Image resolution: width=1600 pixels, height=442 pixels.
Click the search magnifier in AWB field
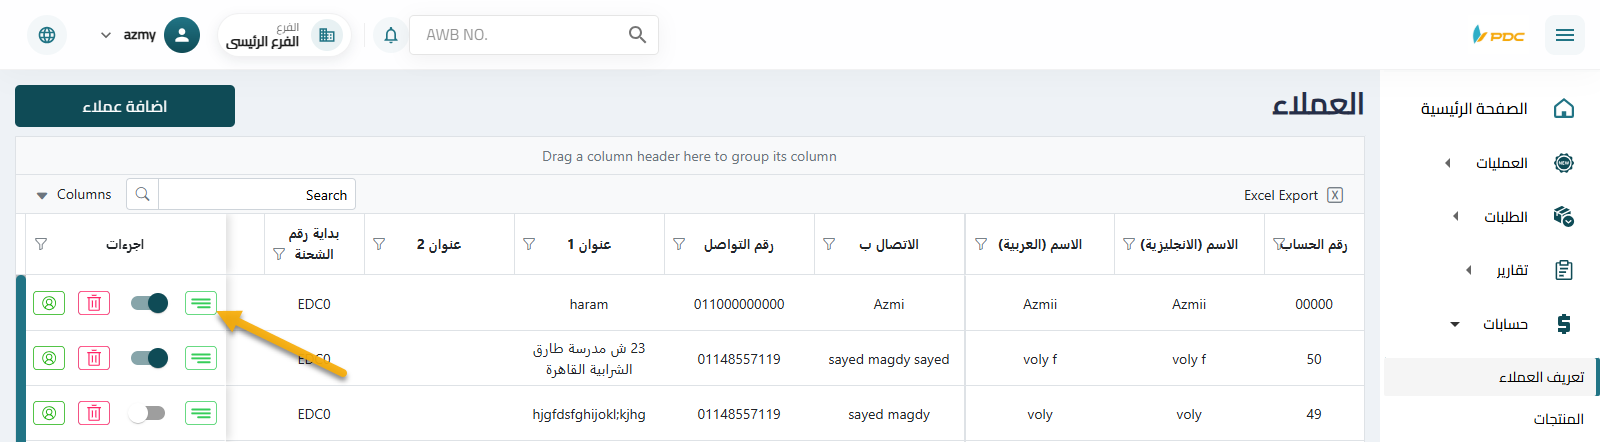pyautogui.click(x=637, y=35)
